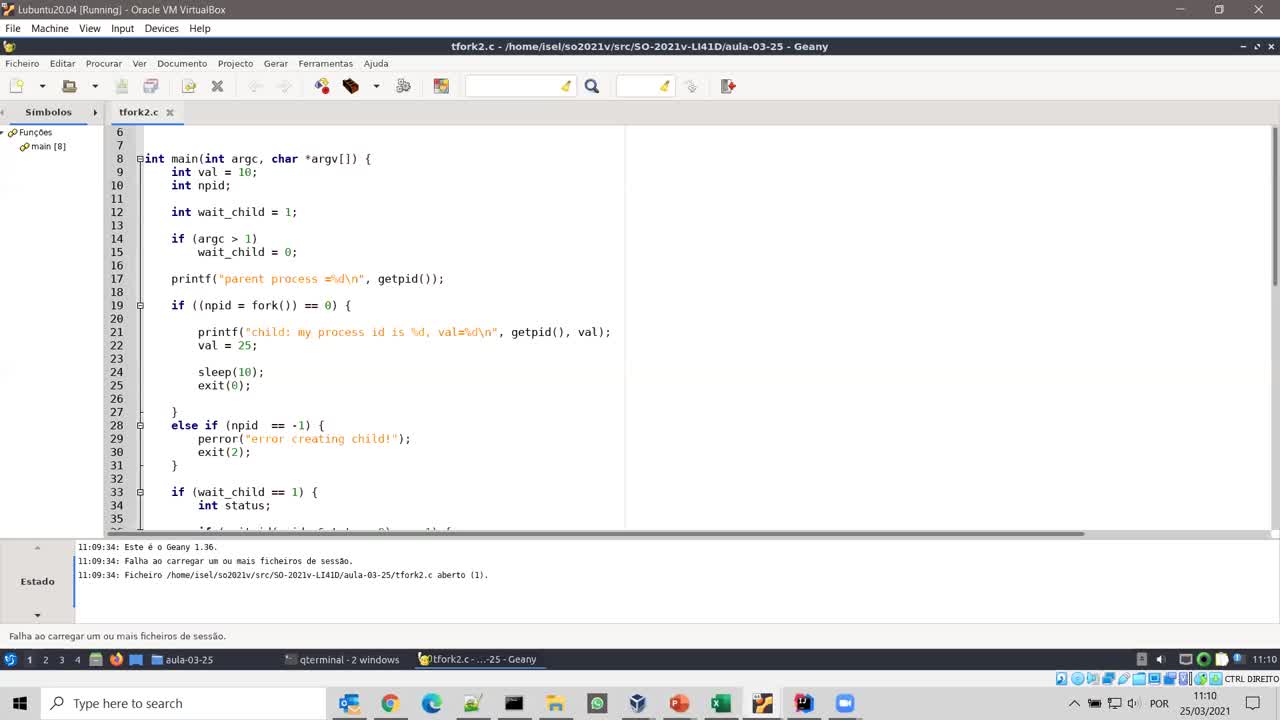Reload the current file toolbar icon

click(188, 86)
